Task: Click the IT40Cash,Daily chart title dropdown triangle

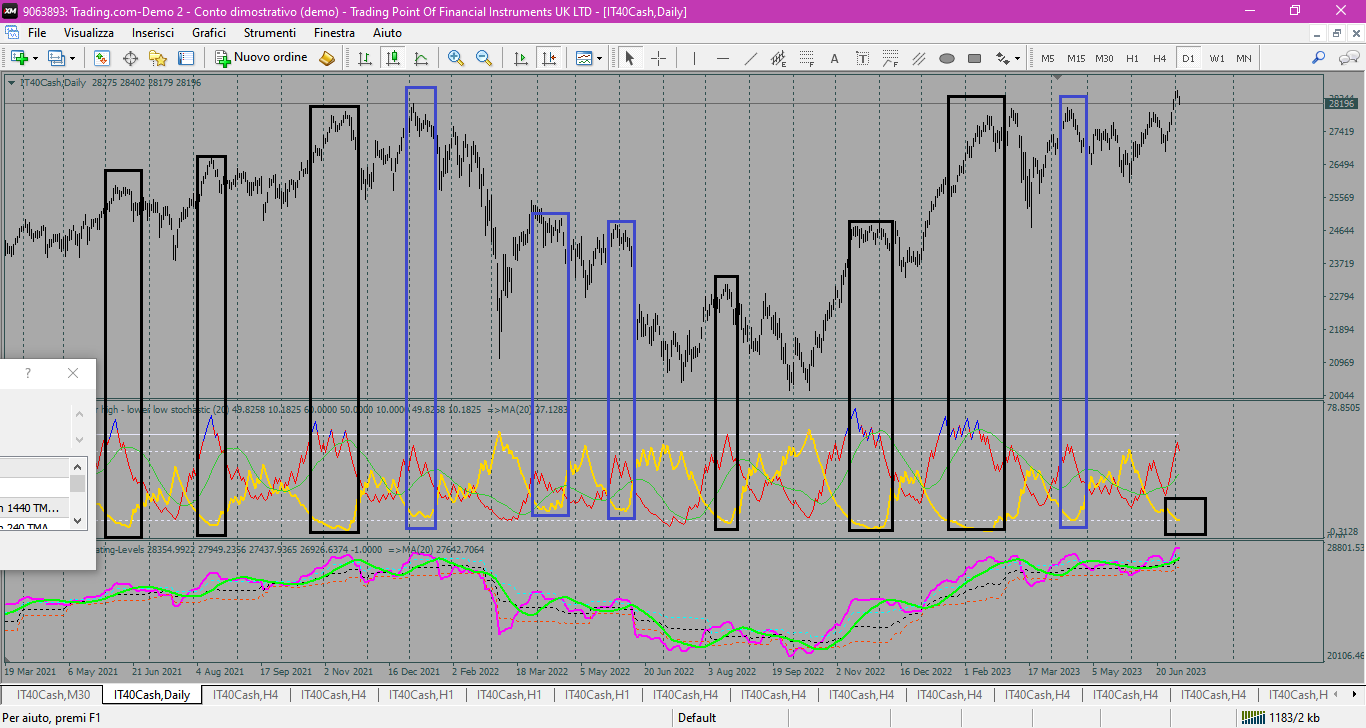Action: (11, 83)
